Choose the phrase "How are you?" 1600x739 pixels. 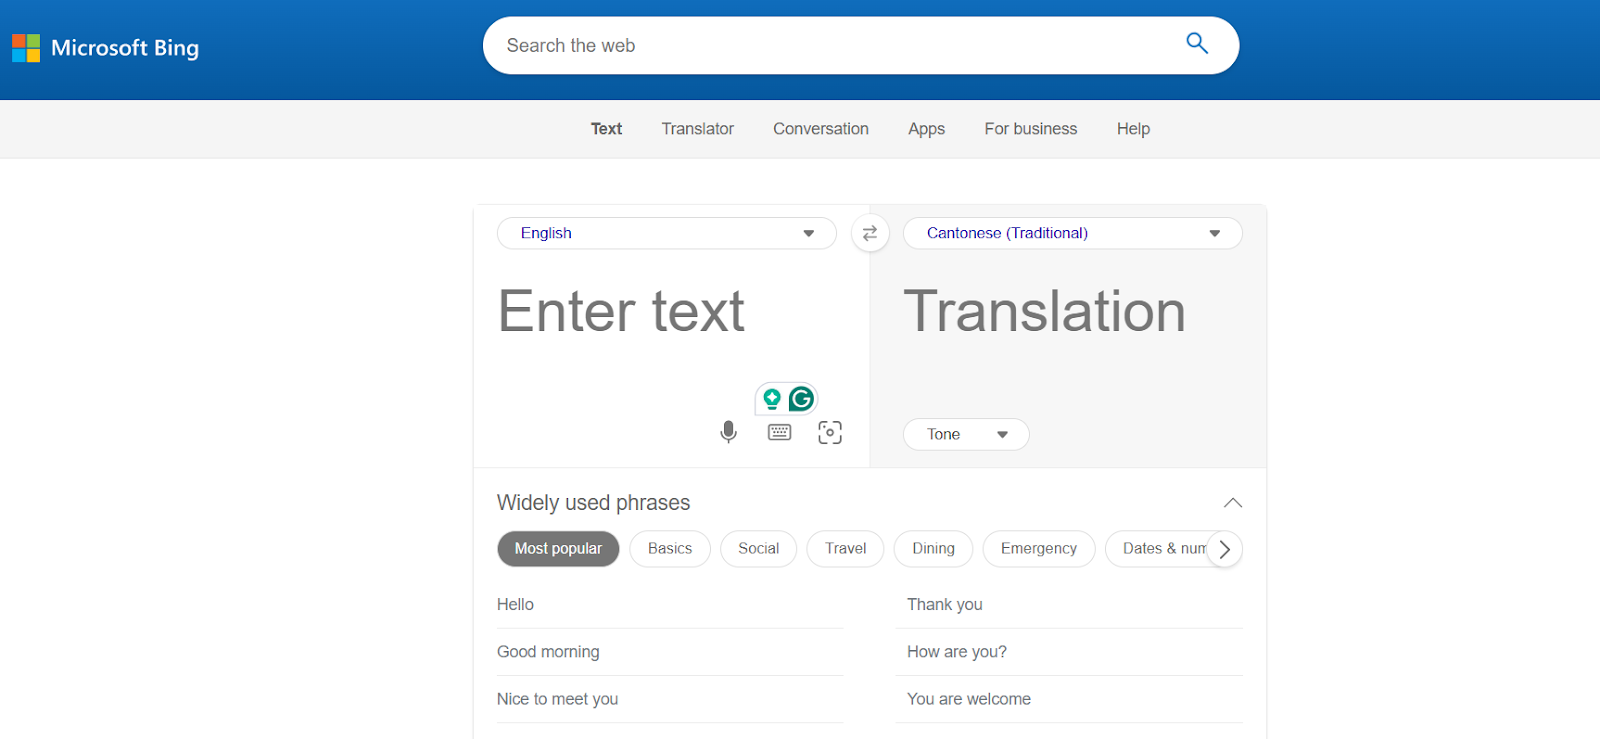click(x=957, y=652)
